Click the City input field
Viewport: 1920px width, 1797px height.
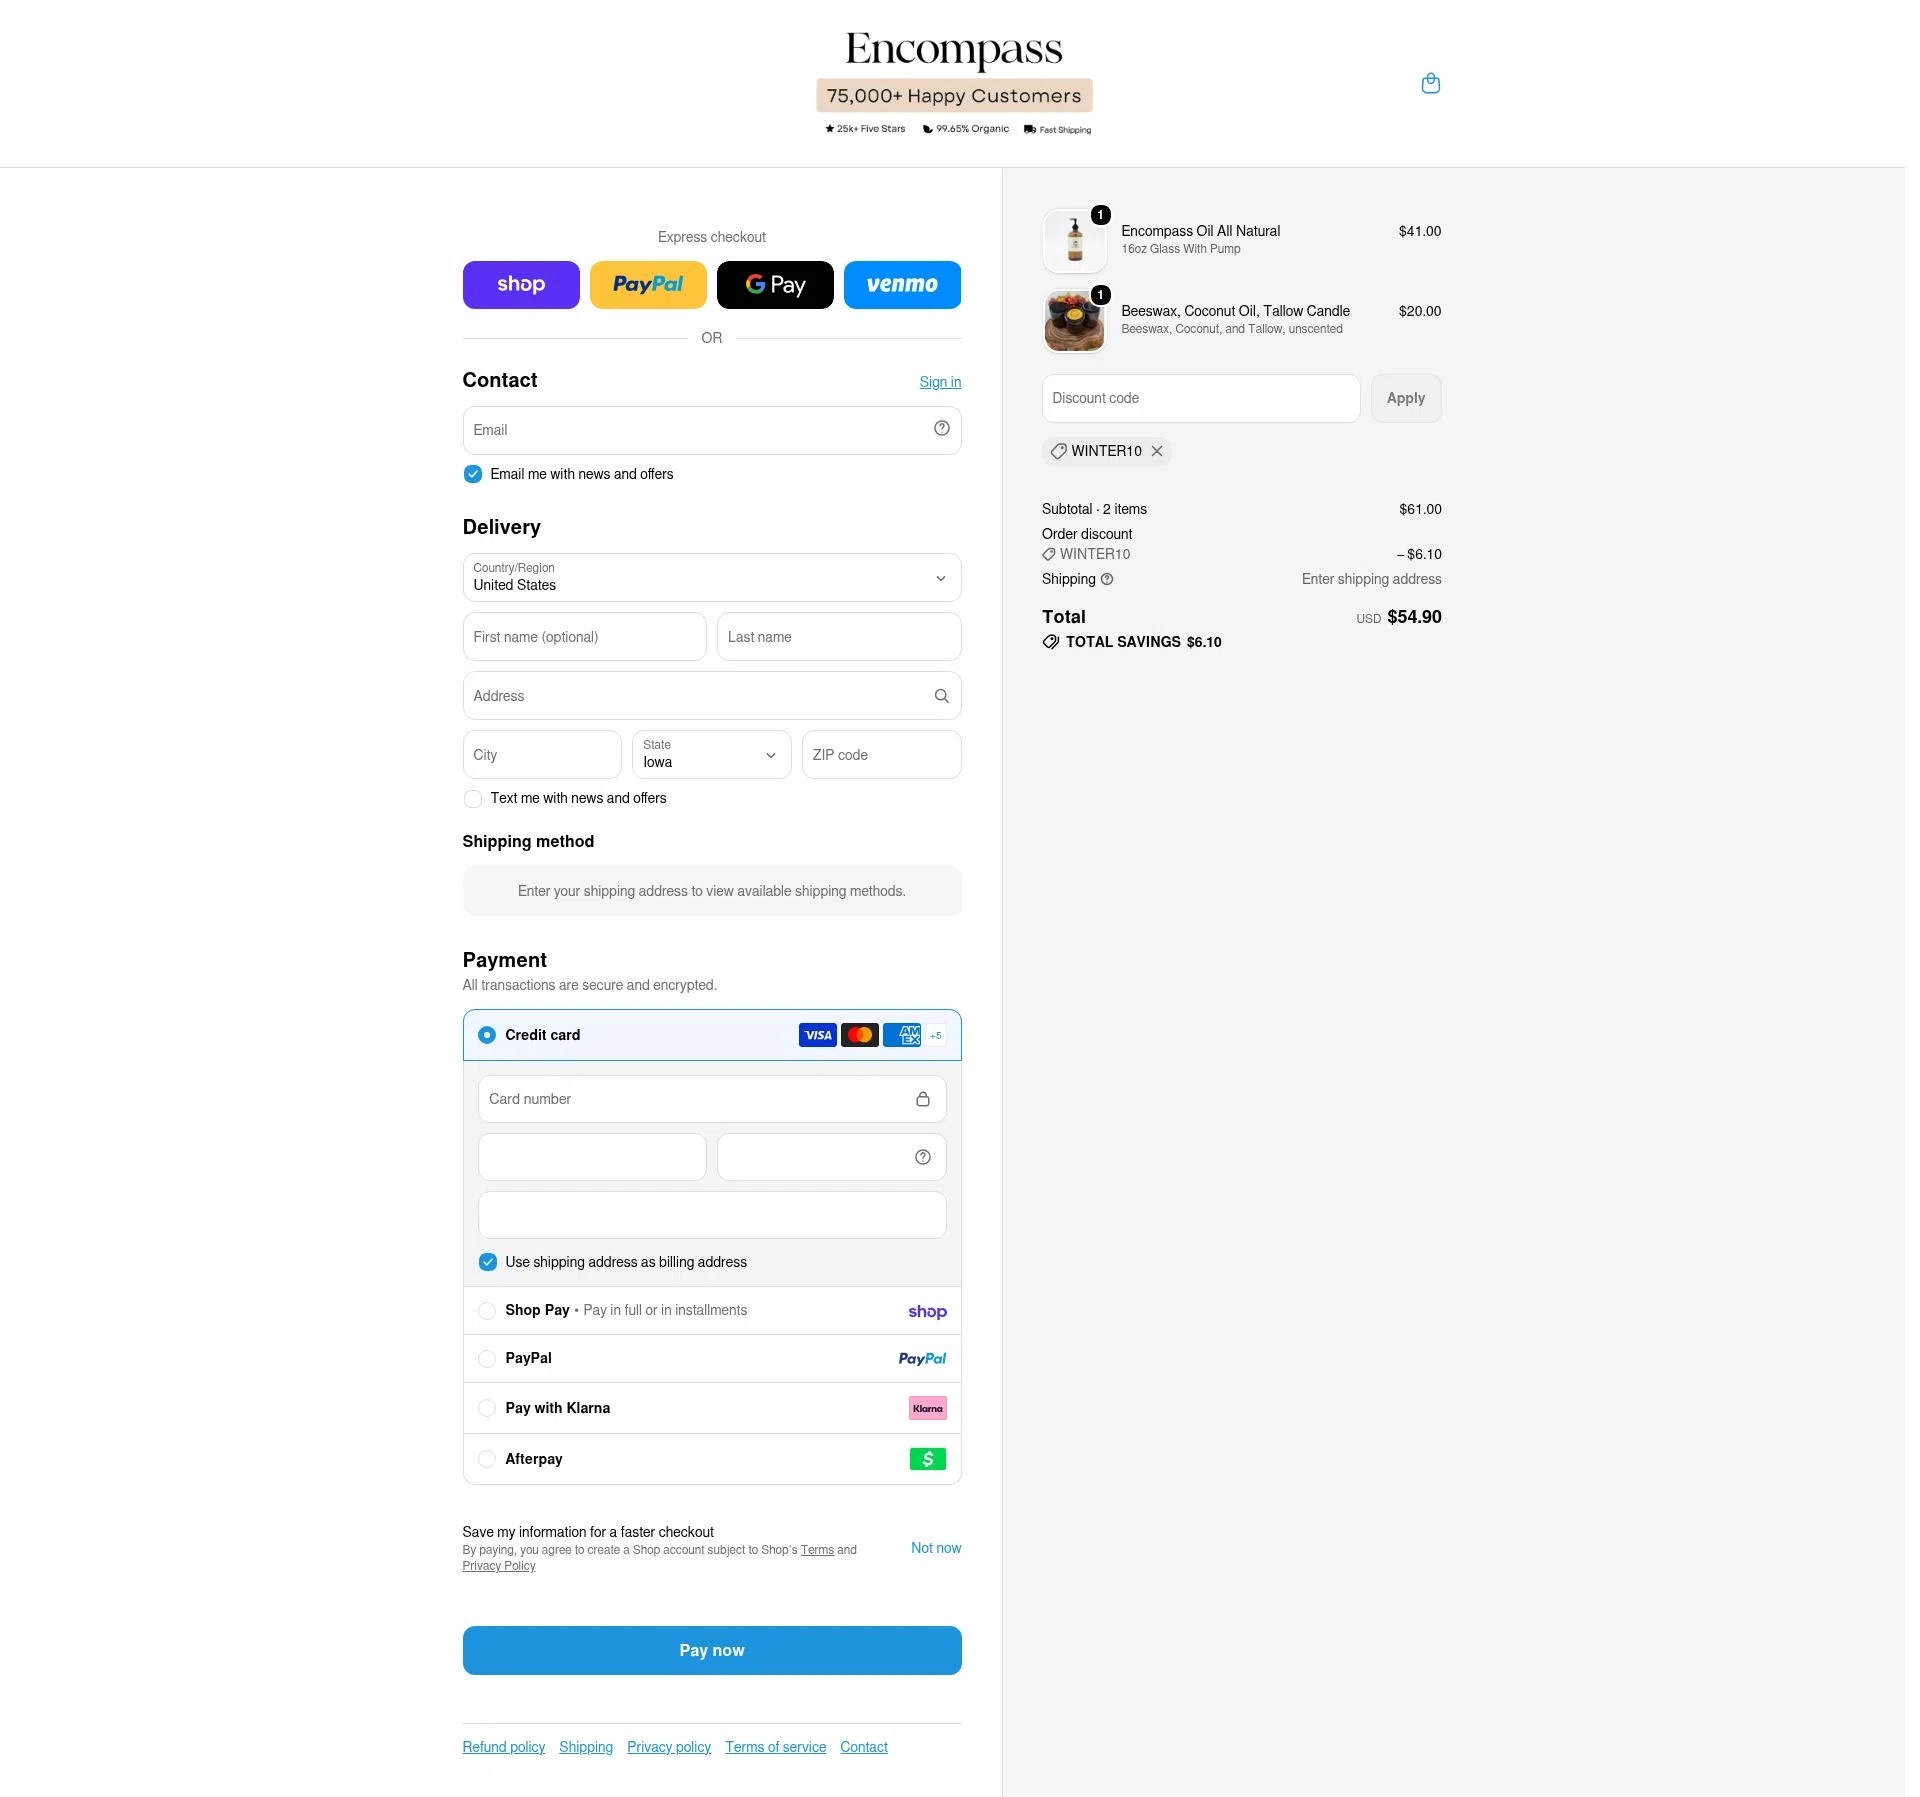542,755
